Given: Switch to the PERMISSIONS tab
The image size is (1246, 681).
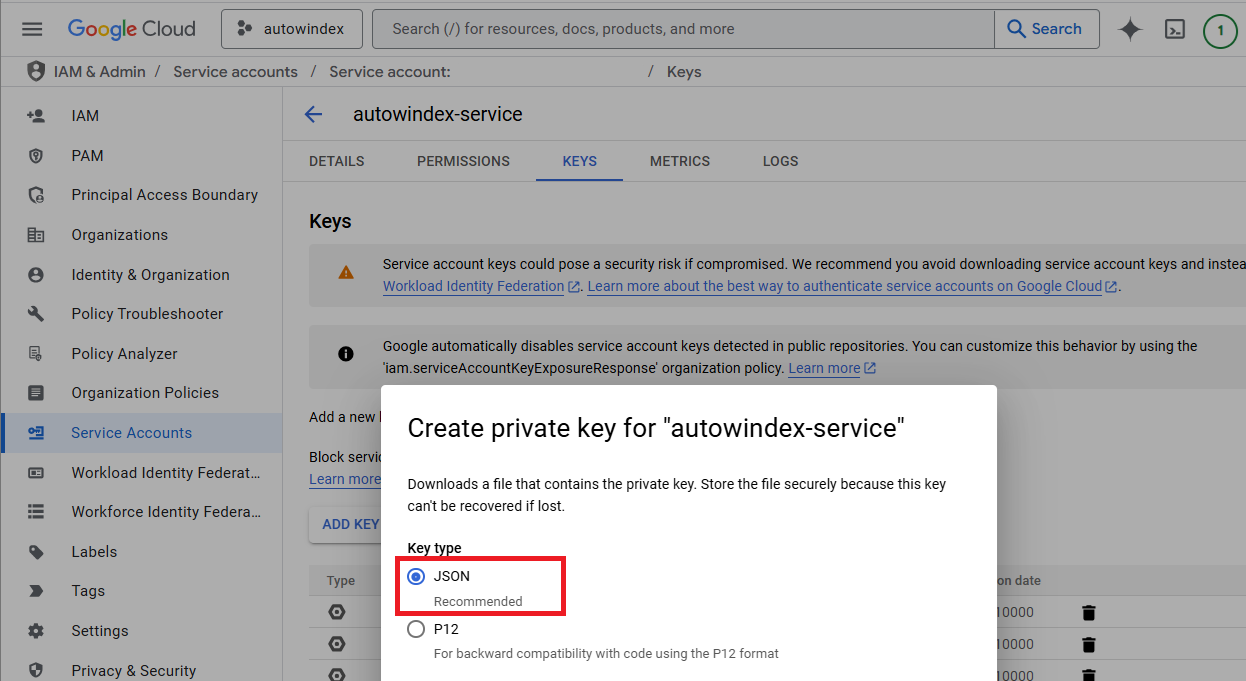Looking at the screenshot, I should [463, 161].
